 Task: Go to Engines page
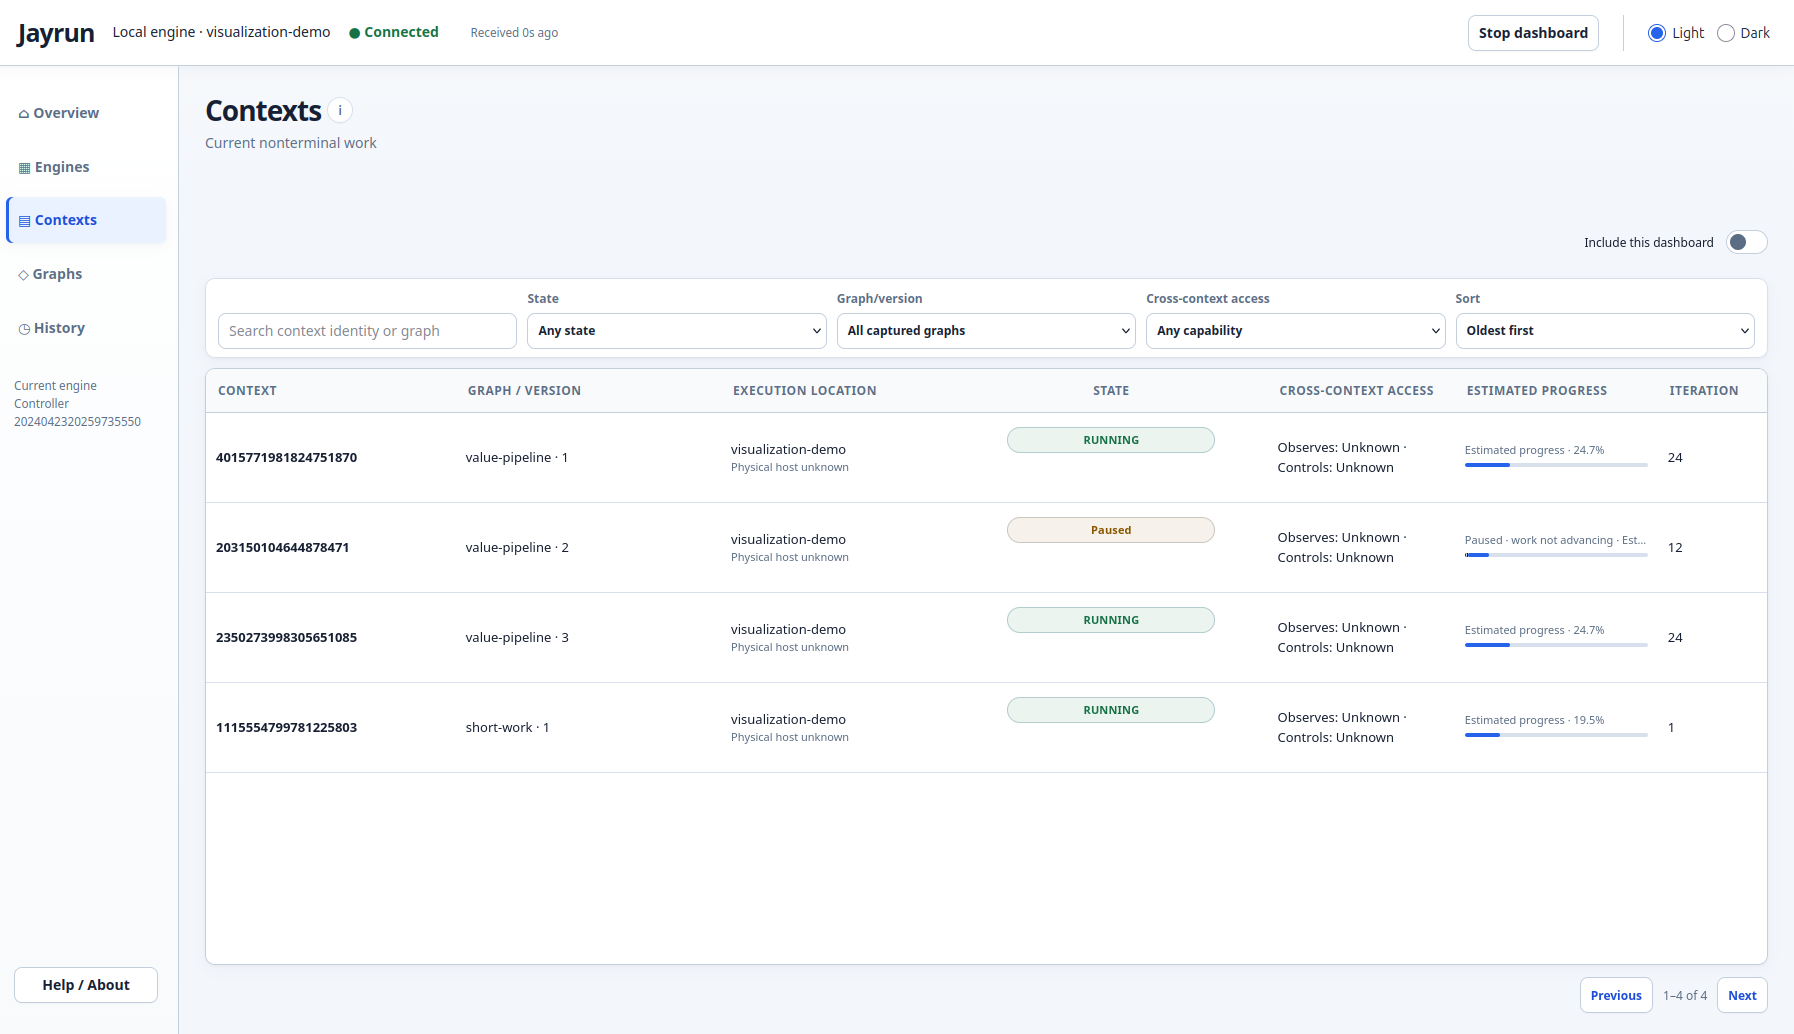click(87, 167)
